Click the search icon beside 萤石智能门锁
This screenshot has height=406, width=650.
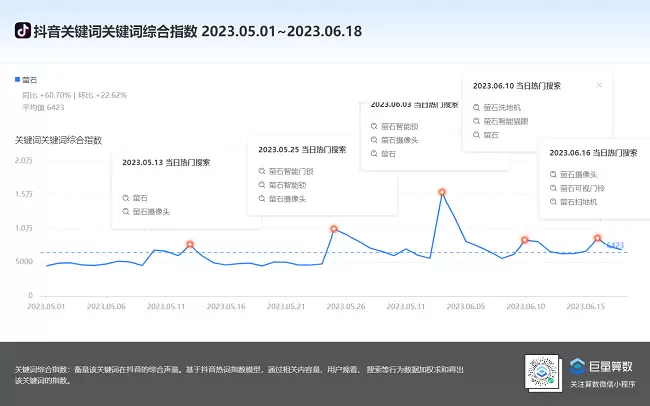tap(261, 171)
